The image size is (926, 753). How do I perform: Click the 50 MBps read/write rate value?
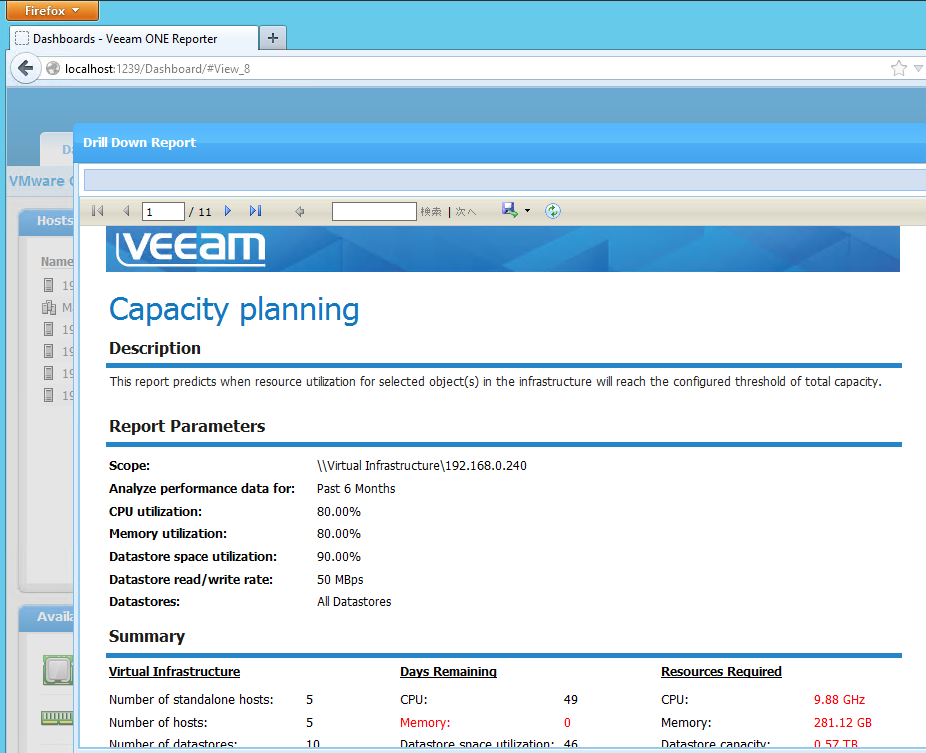coord(340,580)
